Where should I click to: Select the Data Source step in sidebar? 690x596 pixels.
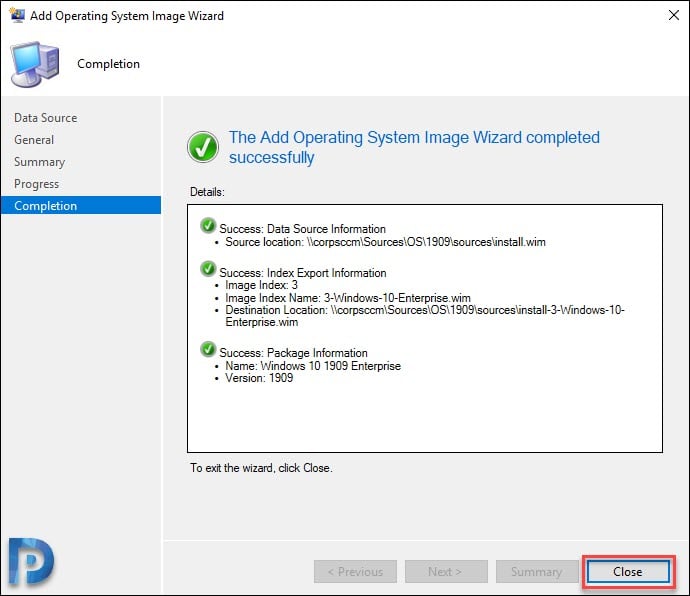pyautogui.click(x=46, y=118)
